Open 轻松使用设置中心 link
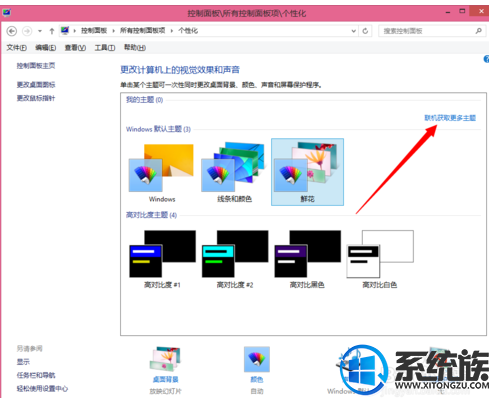Viewport: 489px width, 398px height. [x=42, y=389]
